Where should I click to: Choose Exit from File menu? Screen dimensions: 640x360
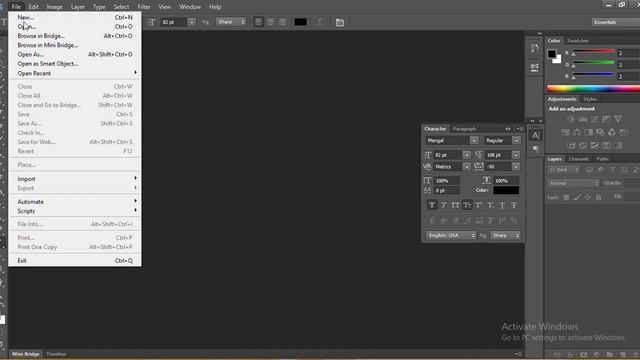coord(75,260)
